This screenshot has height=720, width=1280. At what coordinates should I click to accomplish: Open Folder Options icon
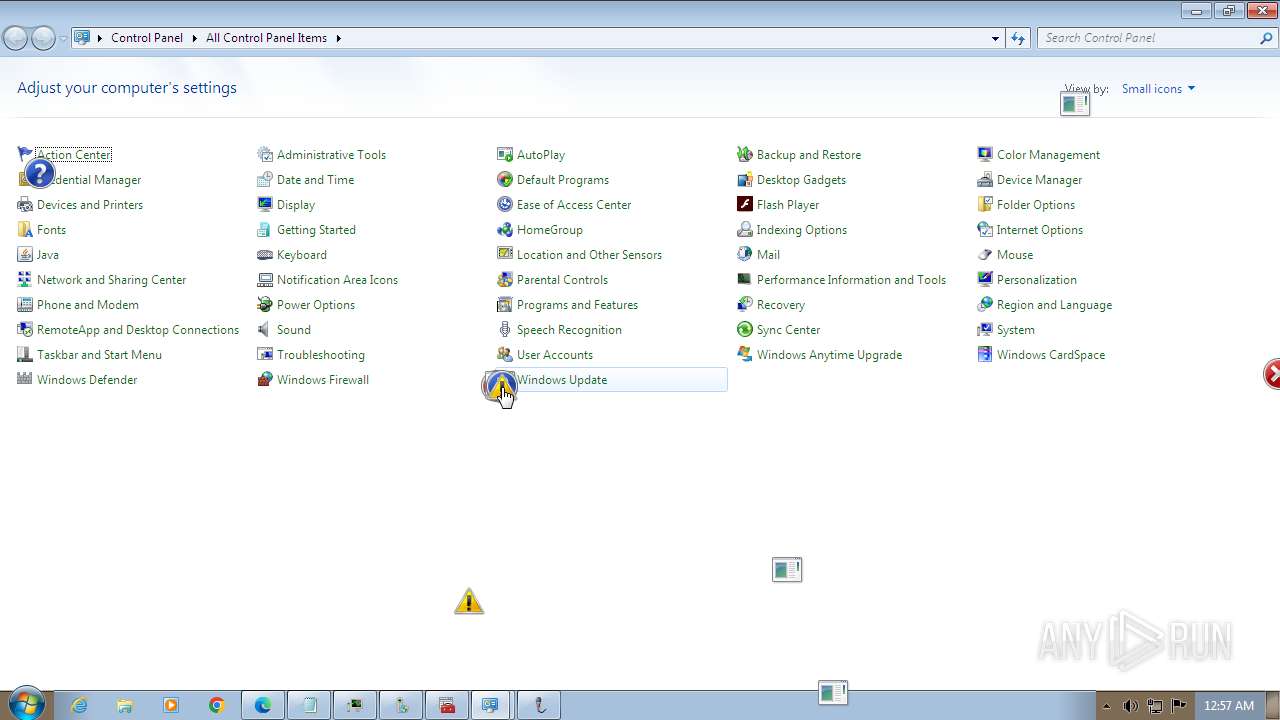(x=985, y=205)
